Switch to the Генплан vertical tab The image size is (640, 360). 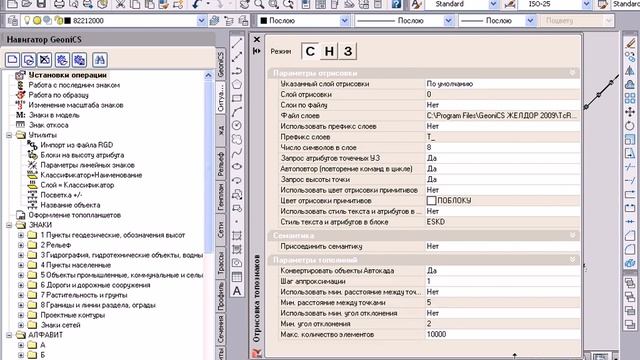[x=220, y=198]
